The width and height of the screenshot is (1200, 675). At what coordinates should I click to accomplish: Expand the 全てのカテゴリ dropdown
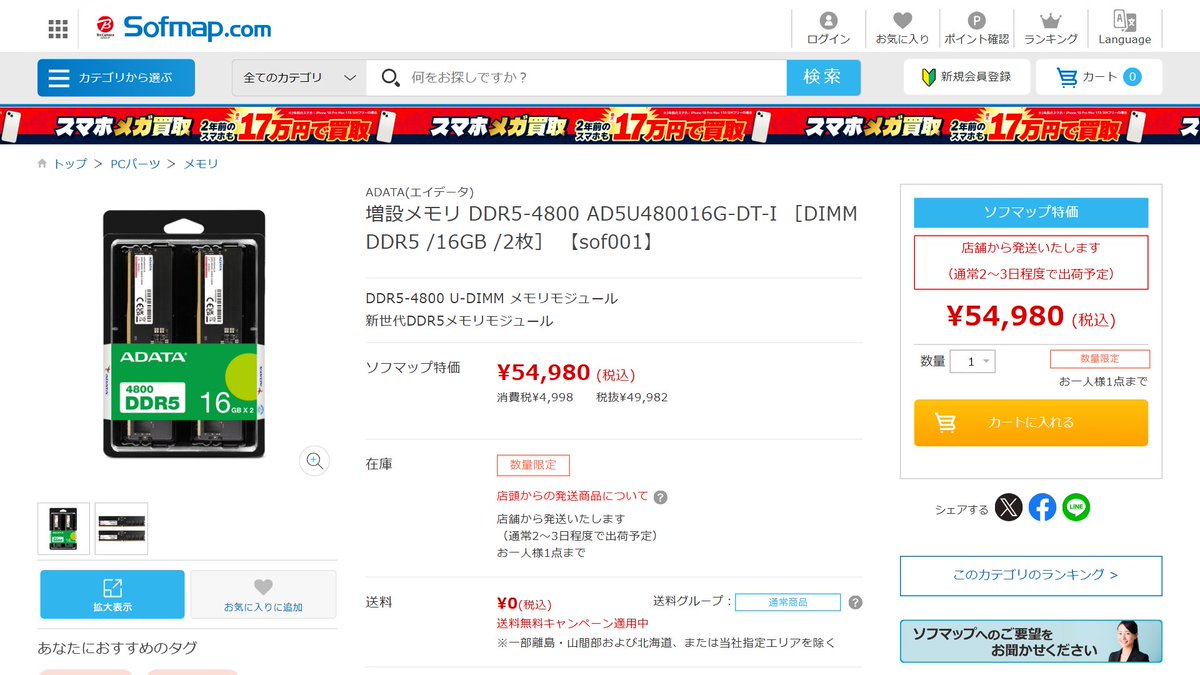[299, 77]
